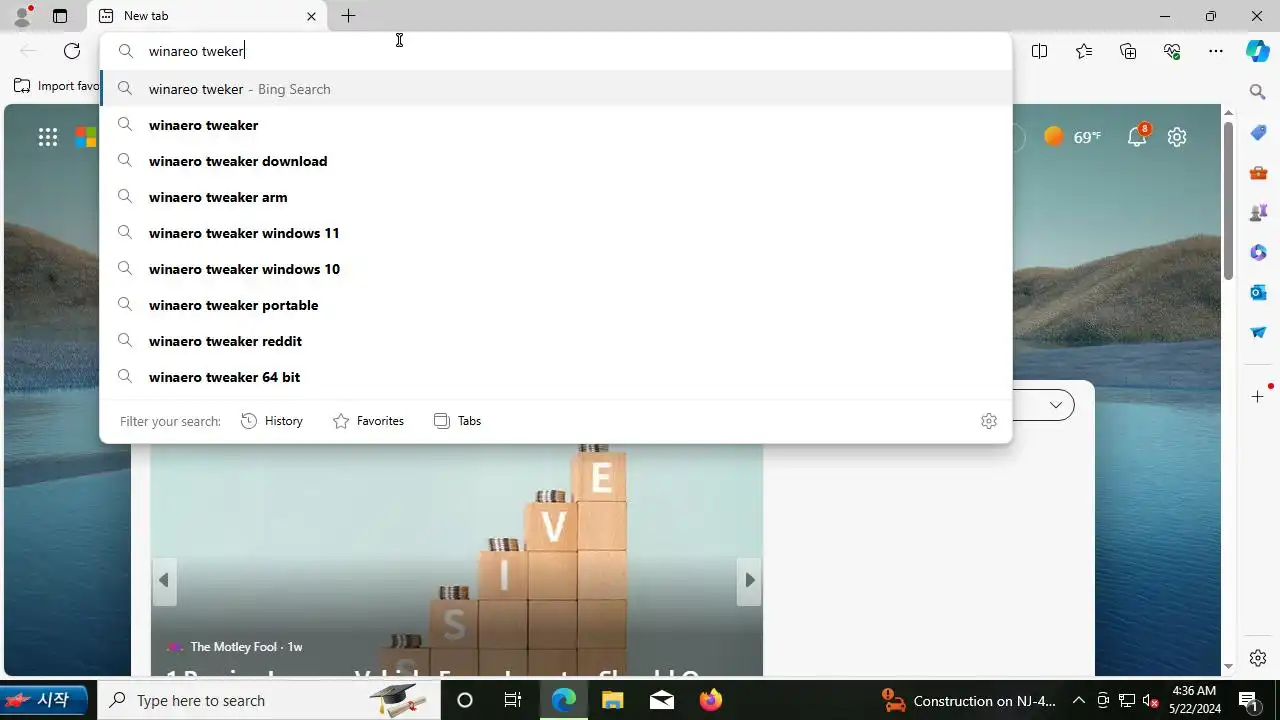The width and height of the screenshot is (1280, 720).
Task: Open the Copilot icon
Action: click(1258, 51)
